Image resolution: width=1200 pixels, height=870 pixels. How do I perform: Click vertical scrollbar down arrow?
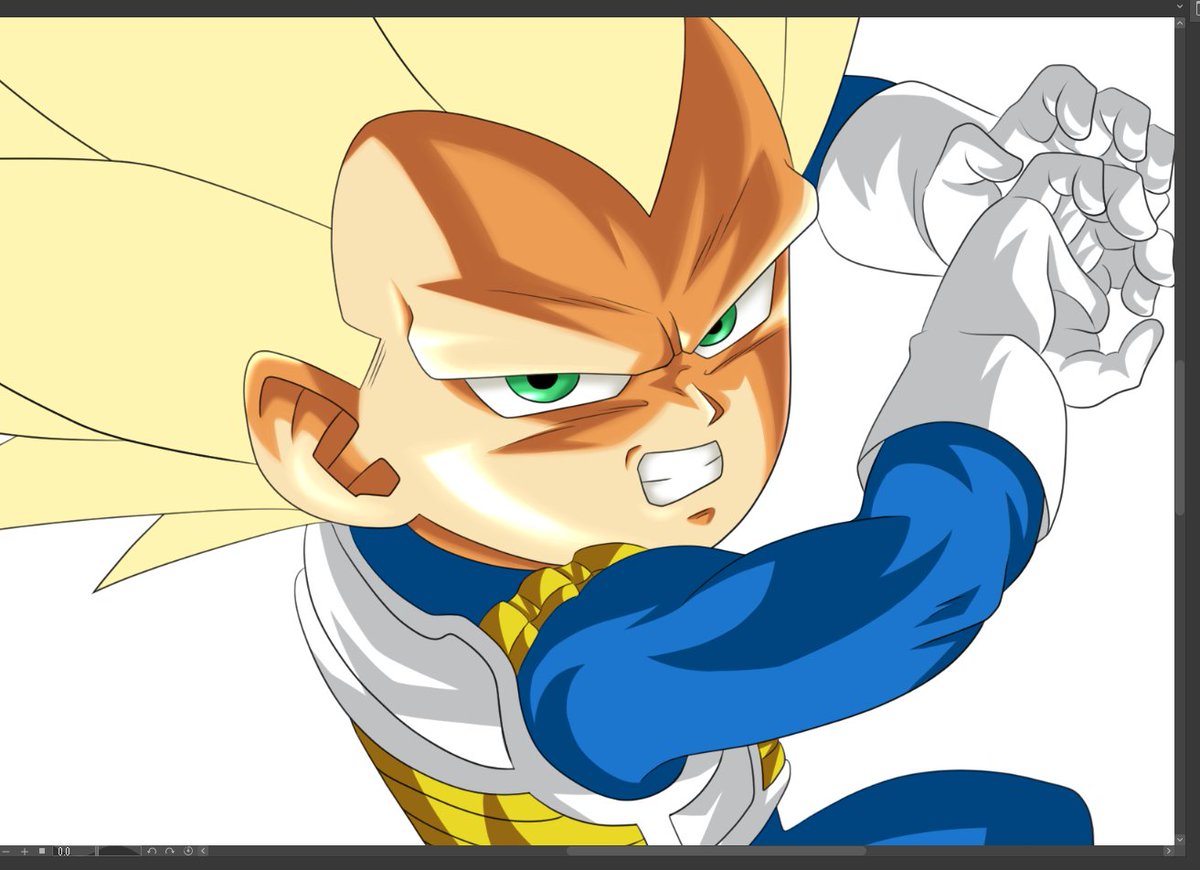tap(1180, 839)
